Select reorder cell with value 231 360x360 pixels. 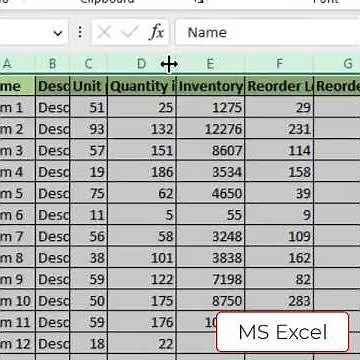point(279,129)
